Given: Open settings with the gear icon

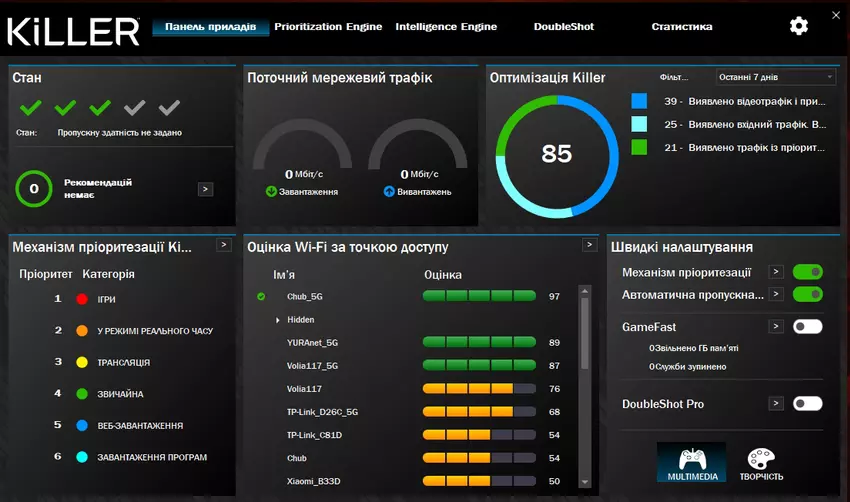Looking at the screenshot, I should [798, 27].
